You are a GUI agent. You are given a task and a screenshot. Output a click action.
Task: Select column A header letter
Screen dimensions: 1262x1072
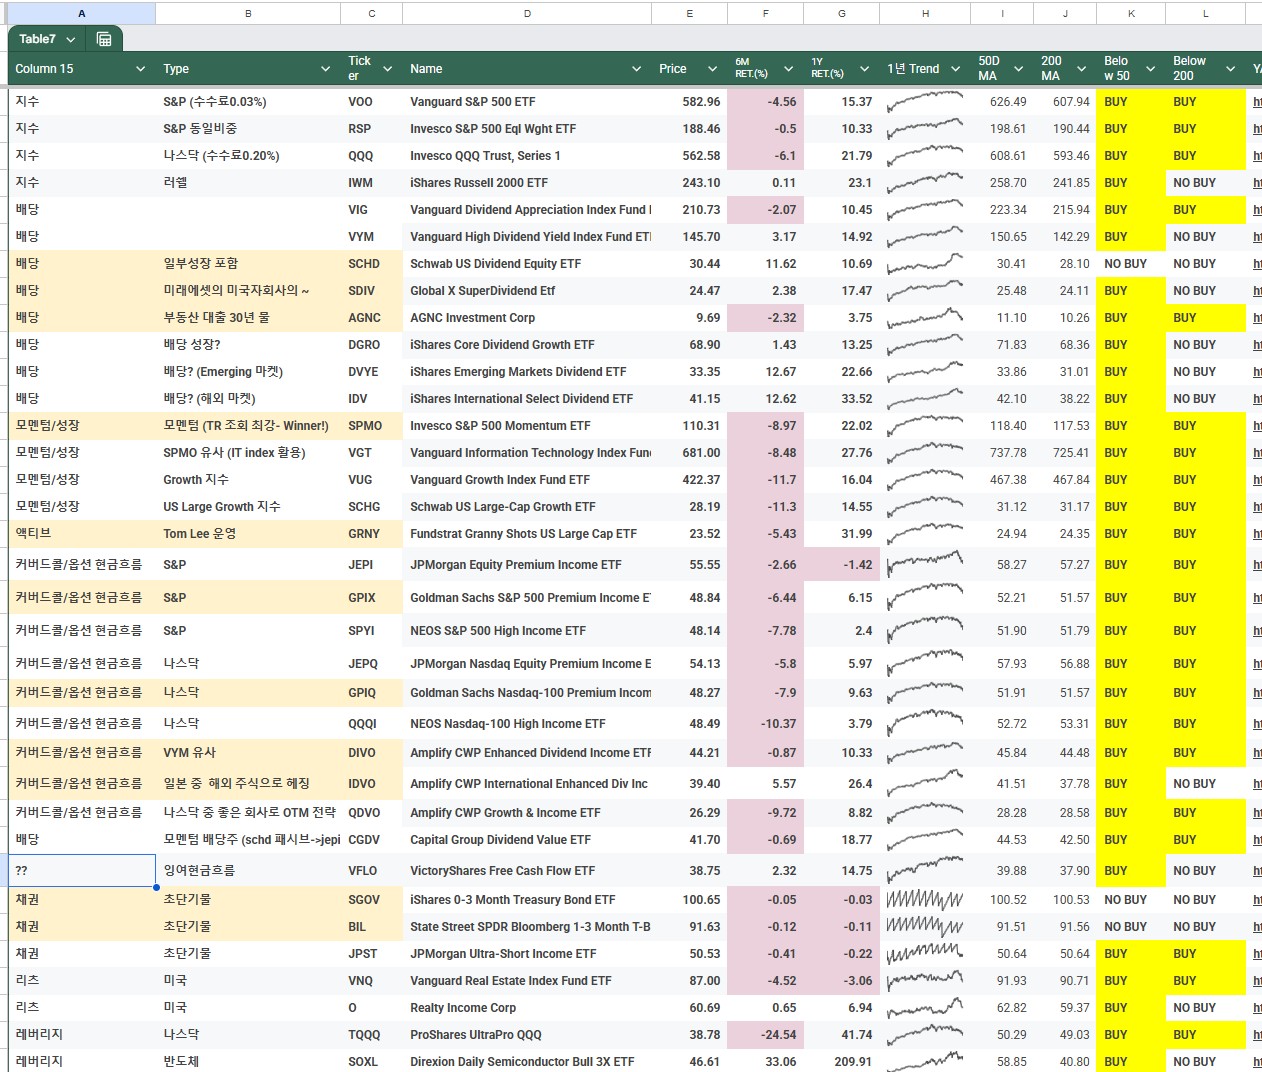pos(81,13)
